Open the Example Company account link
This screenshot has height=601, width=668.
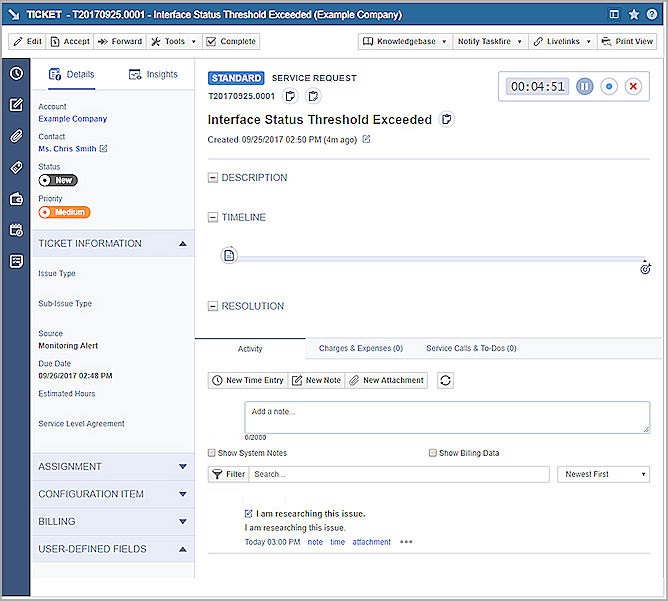(72, 119)
